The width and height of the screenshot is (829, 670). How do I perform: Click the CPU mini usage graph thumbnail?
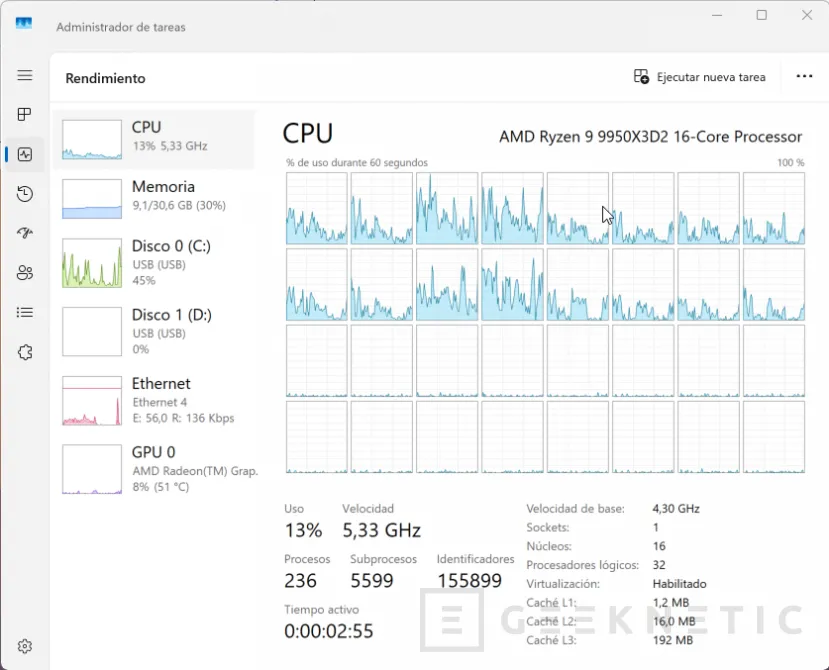pos(92,140)
